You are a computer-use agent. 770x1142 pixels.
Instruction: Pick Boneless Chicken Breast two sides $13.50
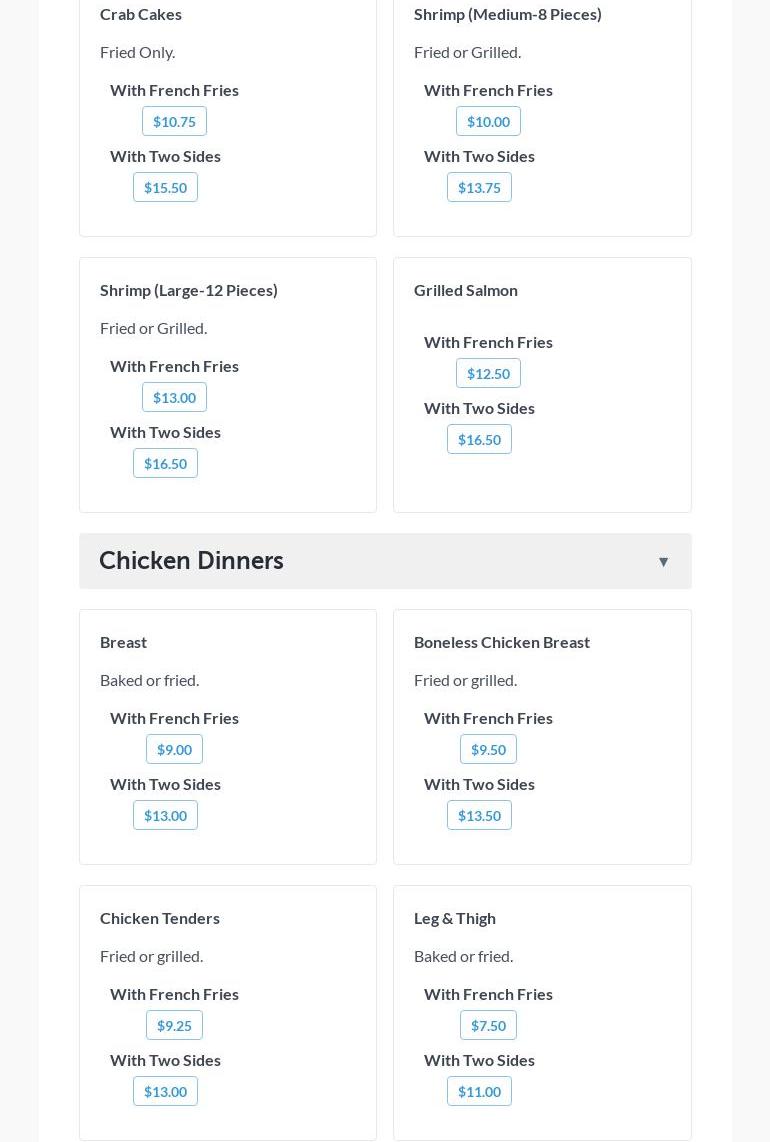(479, 816)
